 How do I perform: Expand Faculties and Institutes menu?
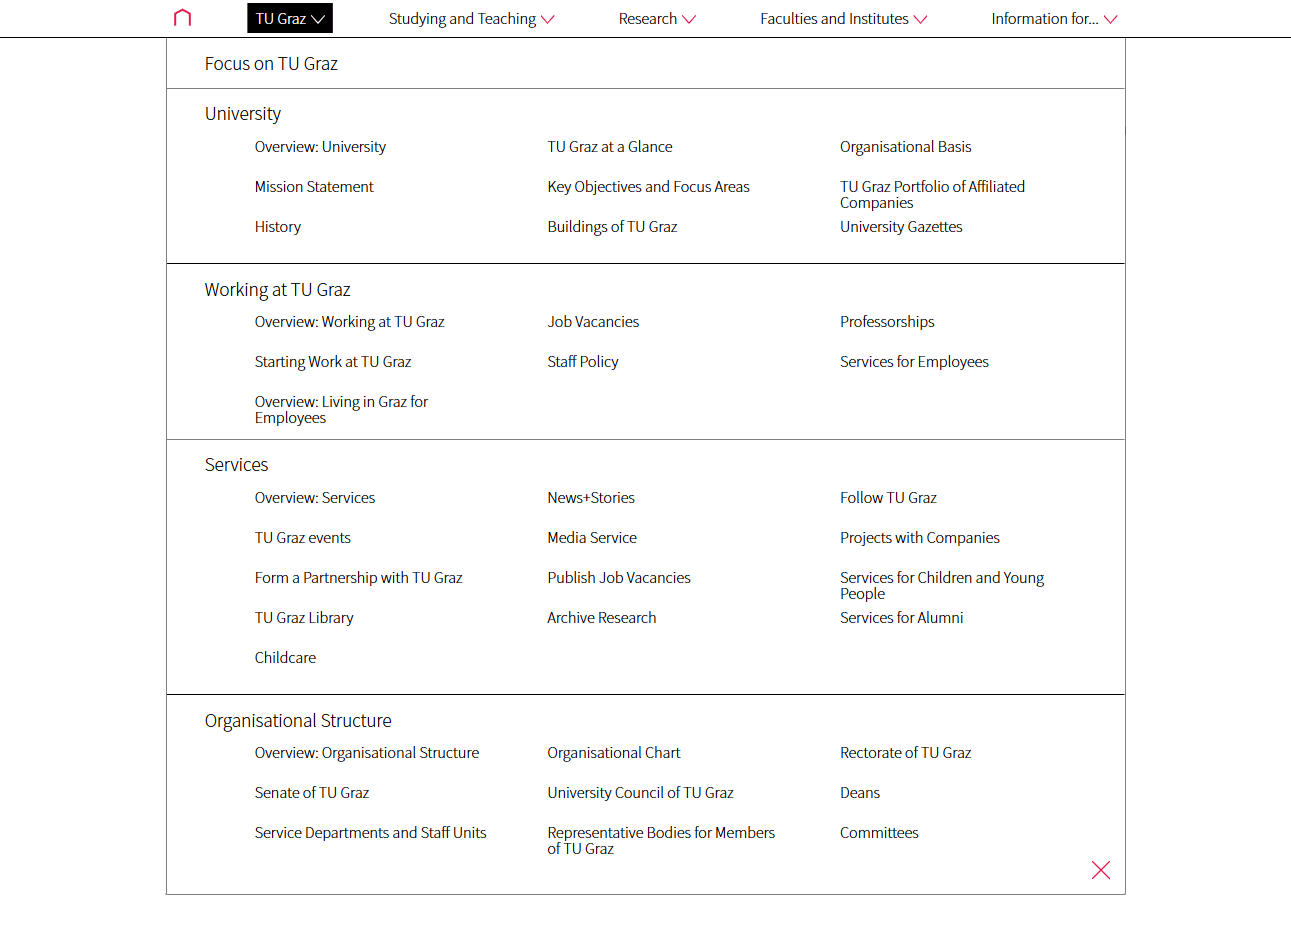coord(843,19)
